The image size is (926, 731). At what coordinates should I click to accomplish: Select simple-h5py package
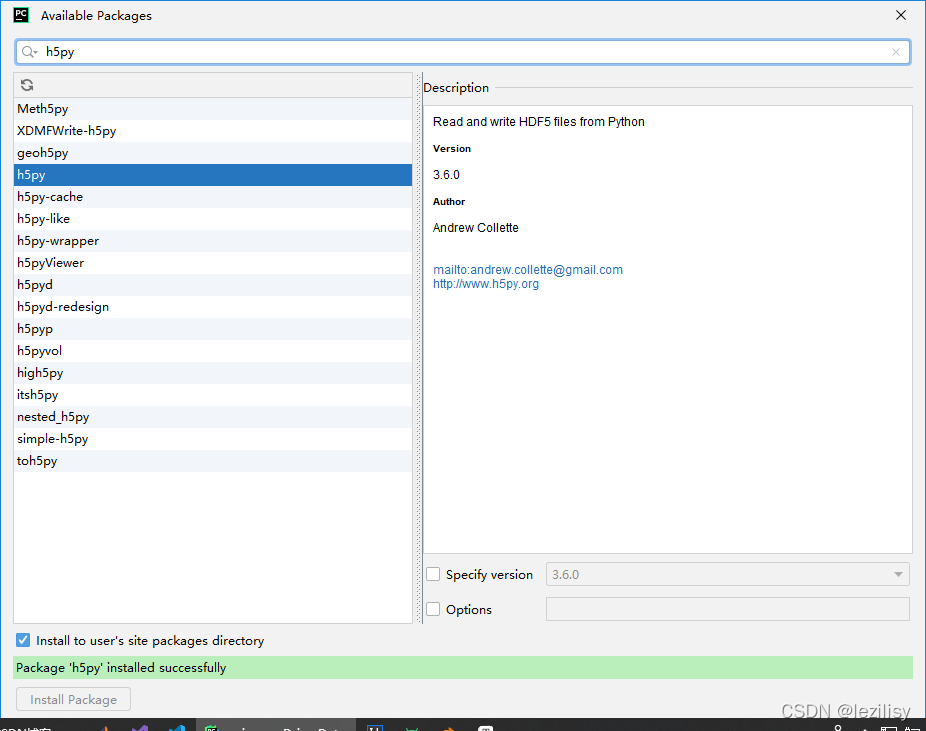(x=213, y=439)
